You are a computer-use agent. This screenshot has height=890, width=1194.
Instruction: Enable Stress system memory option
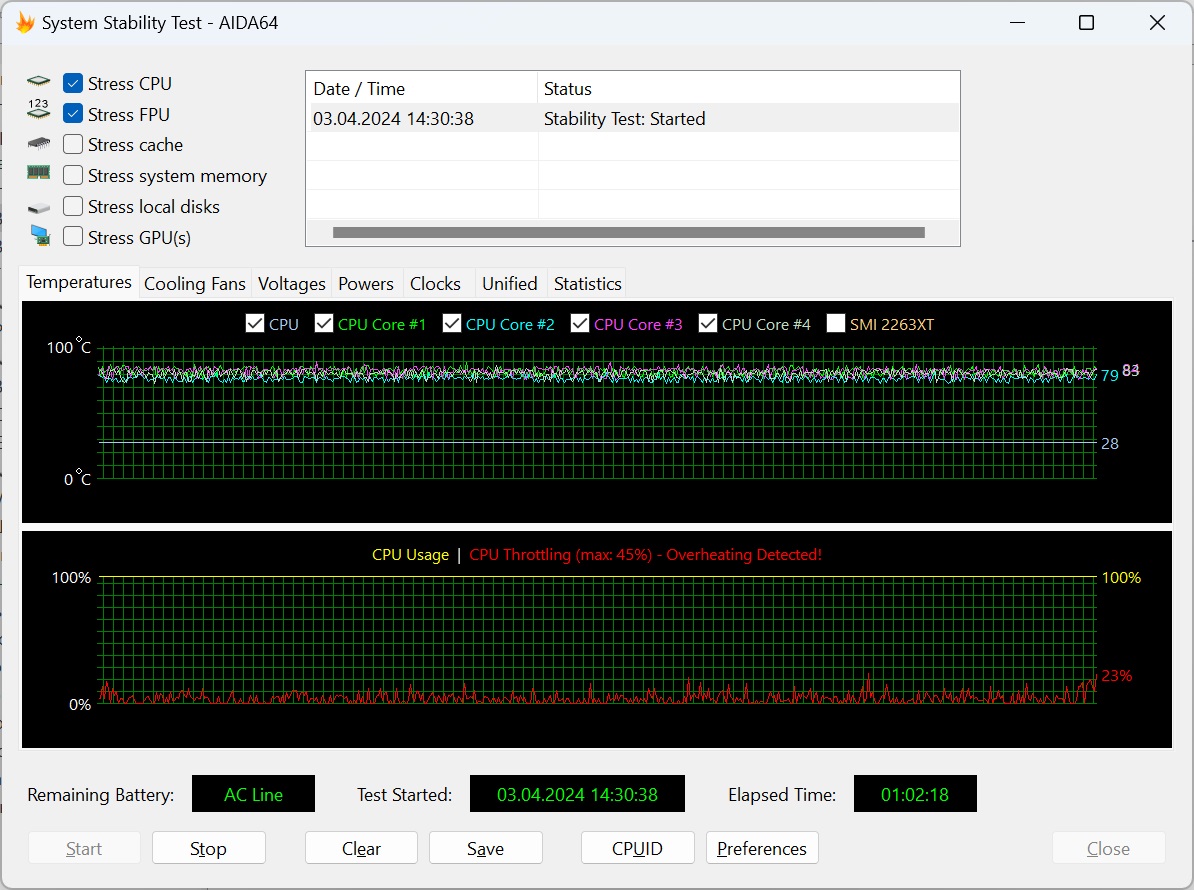(x=73, y=176)
